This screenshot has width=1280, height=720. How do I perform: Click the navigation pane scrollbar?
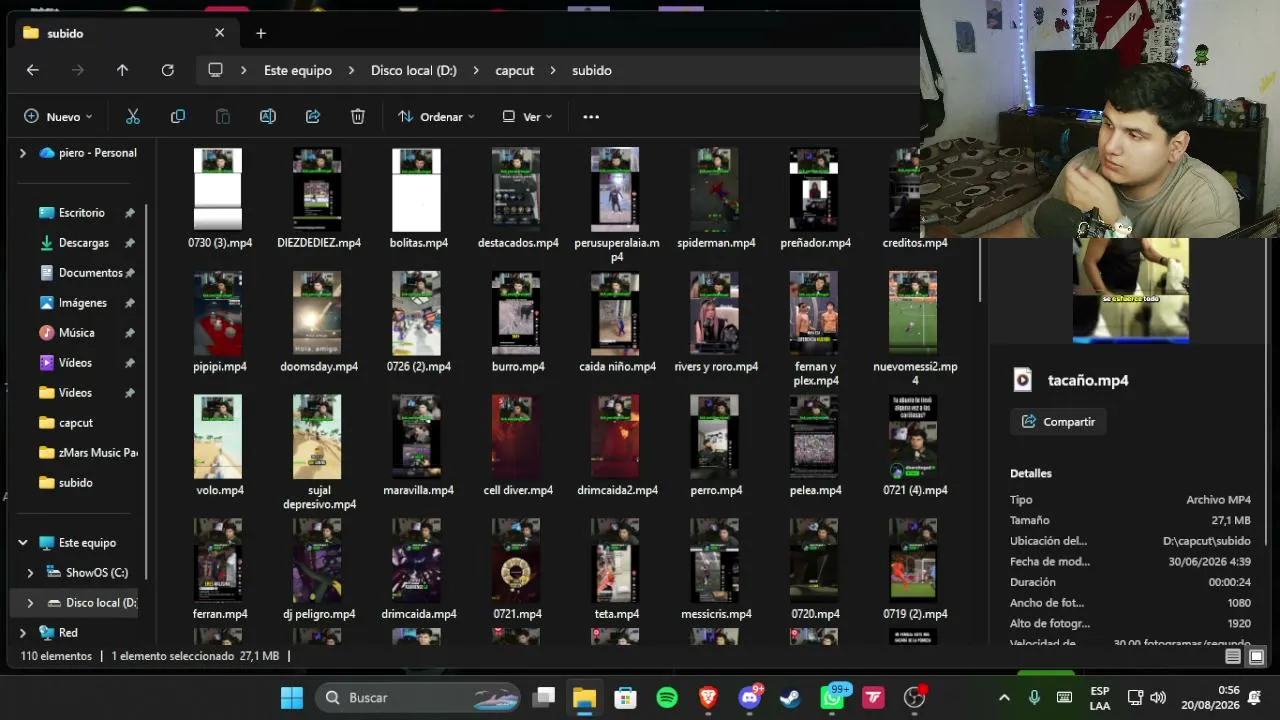pyautogui.click(x=147, y=390)
